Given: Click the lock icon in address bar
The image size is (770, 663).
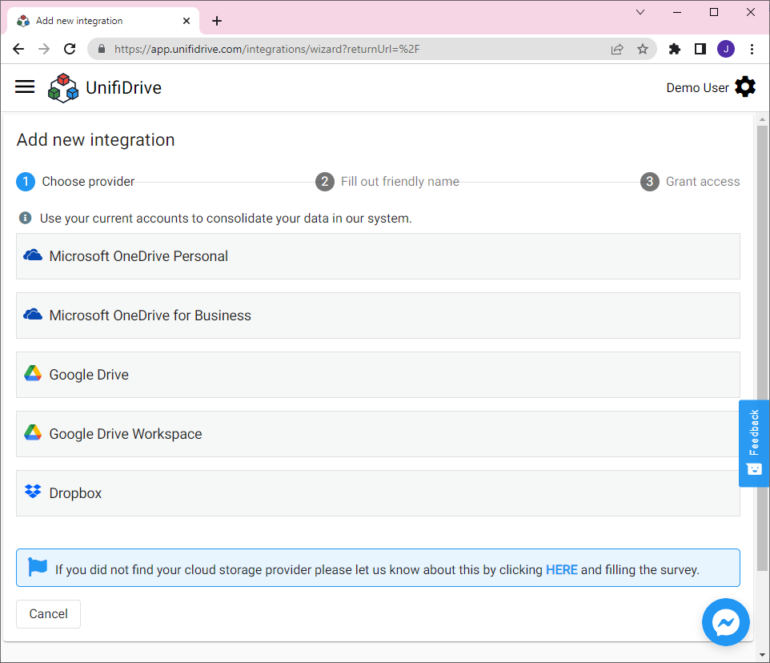Looking at the screenshot, I should coord(102,49).
